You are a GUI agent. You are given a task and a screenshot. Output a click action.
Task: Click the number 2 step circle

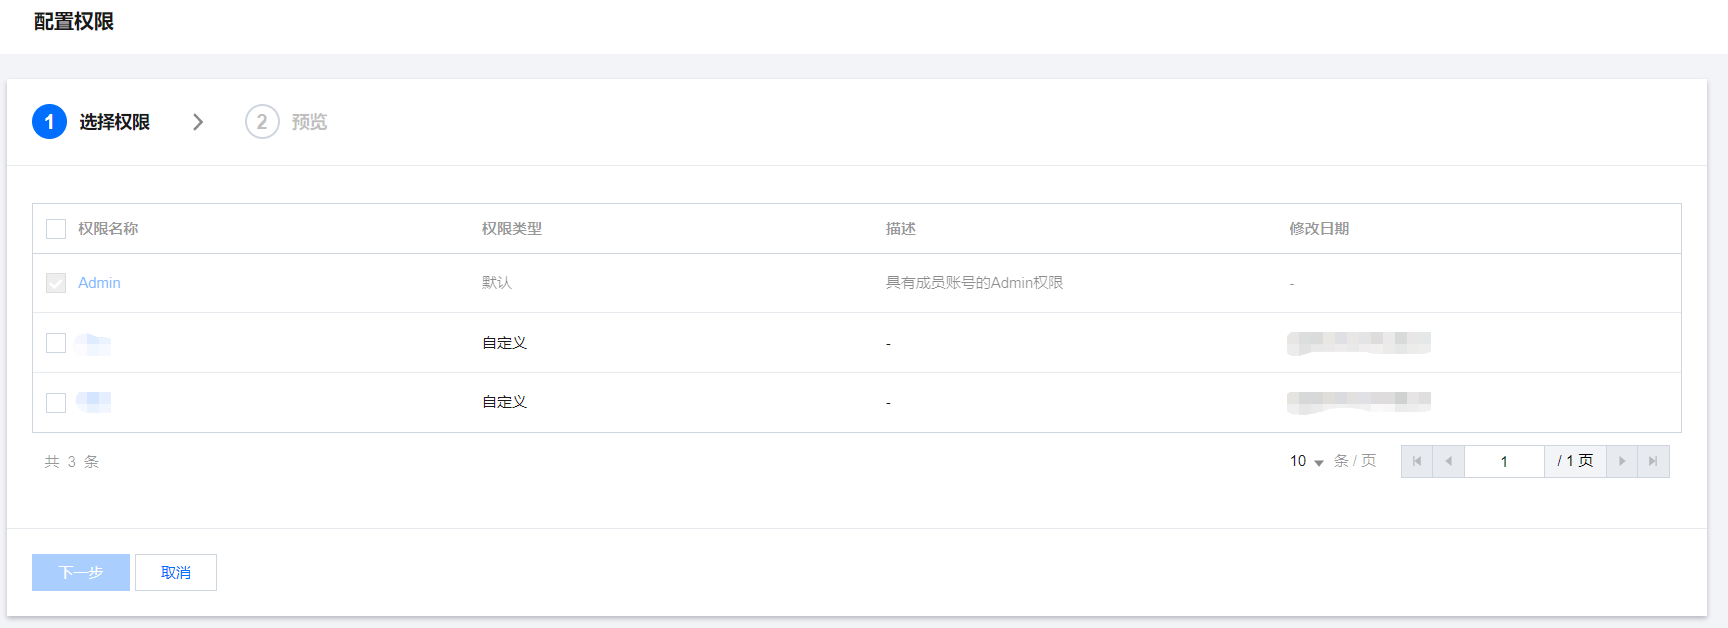pos(262,122)
